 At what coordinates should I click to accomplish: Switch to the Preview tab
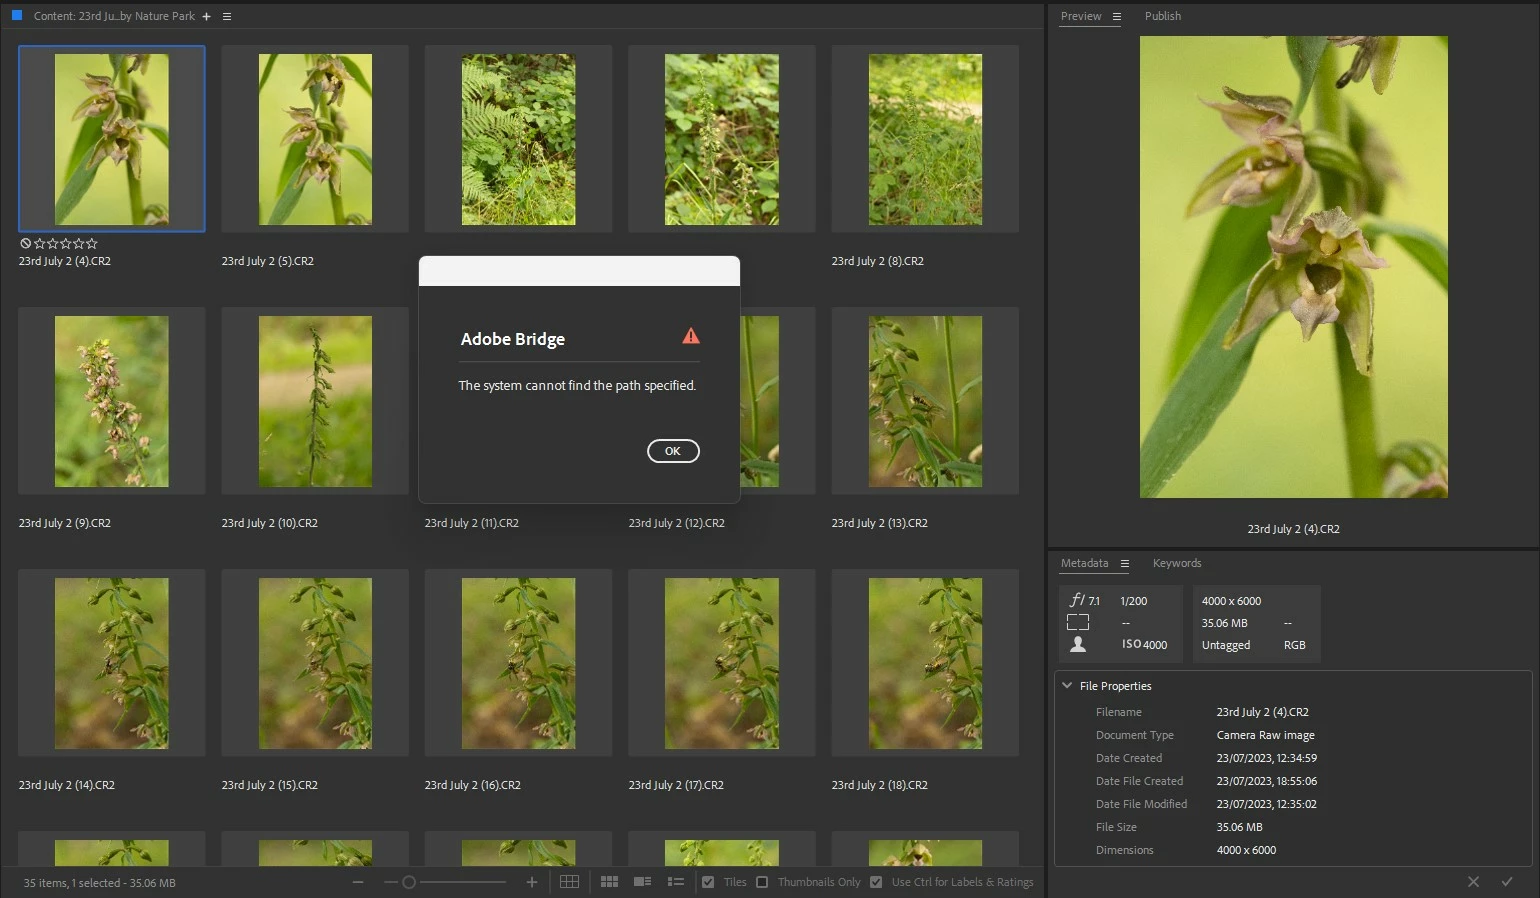click(1081, 16)
